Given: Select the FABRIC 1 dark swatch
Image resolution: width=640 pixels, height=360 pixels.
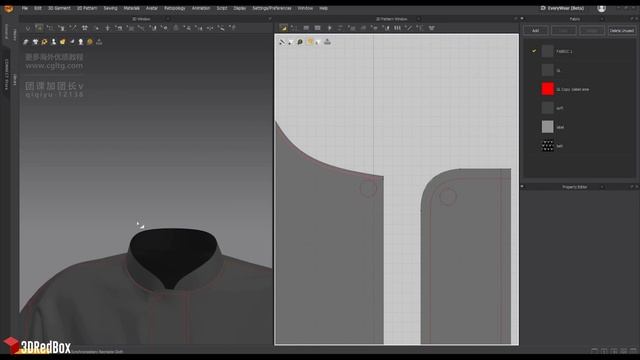Looking at the screenshot, I should coord(547,51).
